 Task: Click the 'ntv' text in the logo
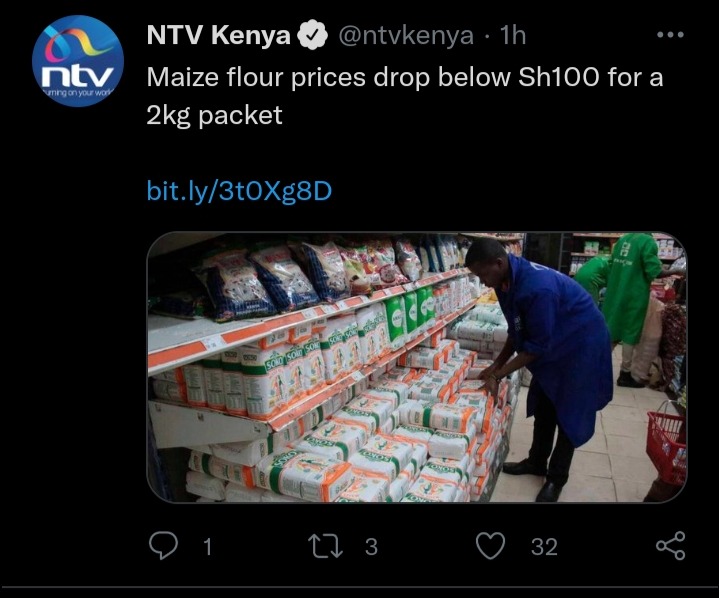click(x=78, y=77)
